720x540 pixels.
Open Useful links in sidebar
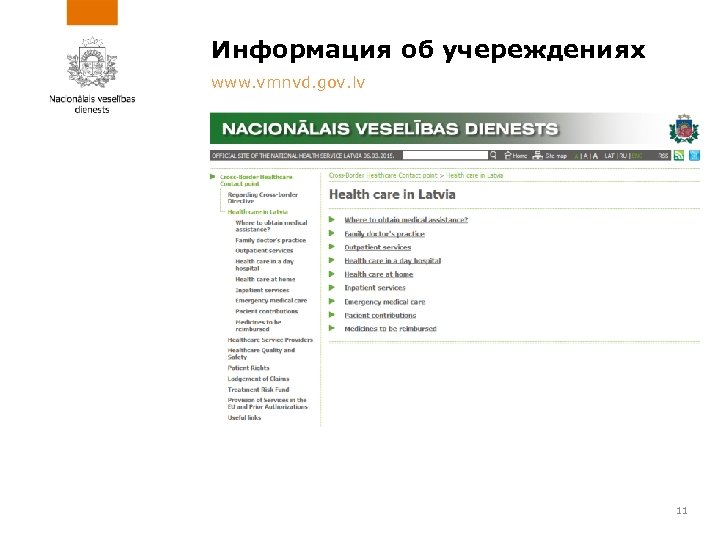click(x=244, y=418)
